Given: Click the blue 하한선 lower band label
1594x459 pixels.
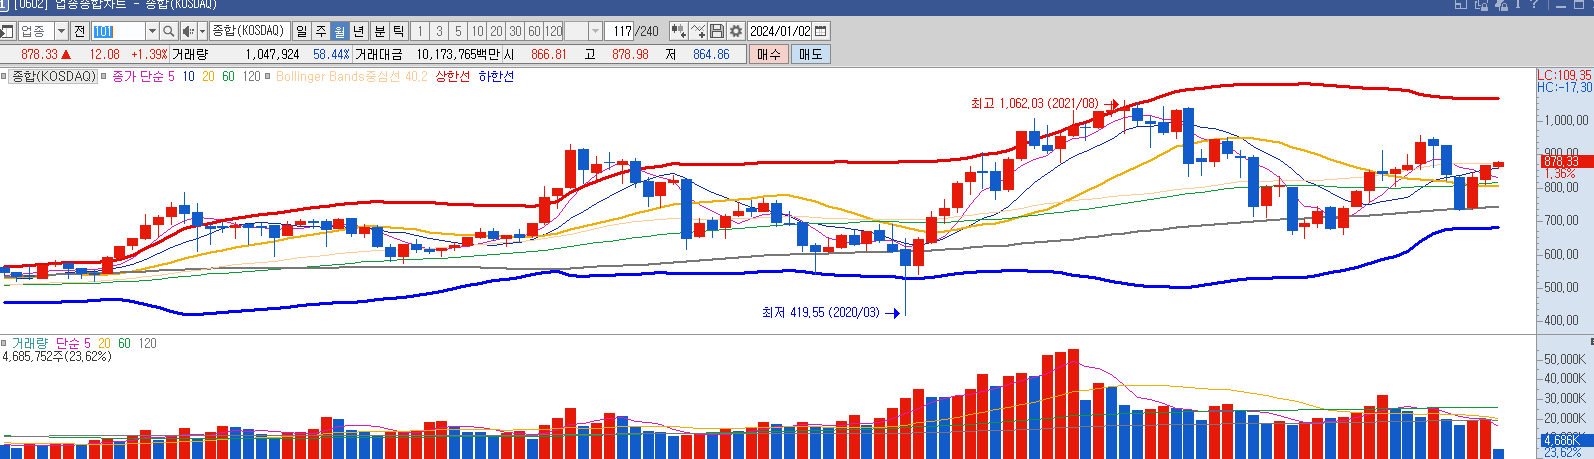Looking at the screenshot, I should pos(496,76).
